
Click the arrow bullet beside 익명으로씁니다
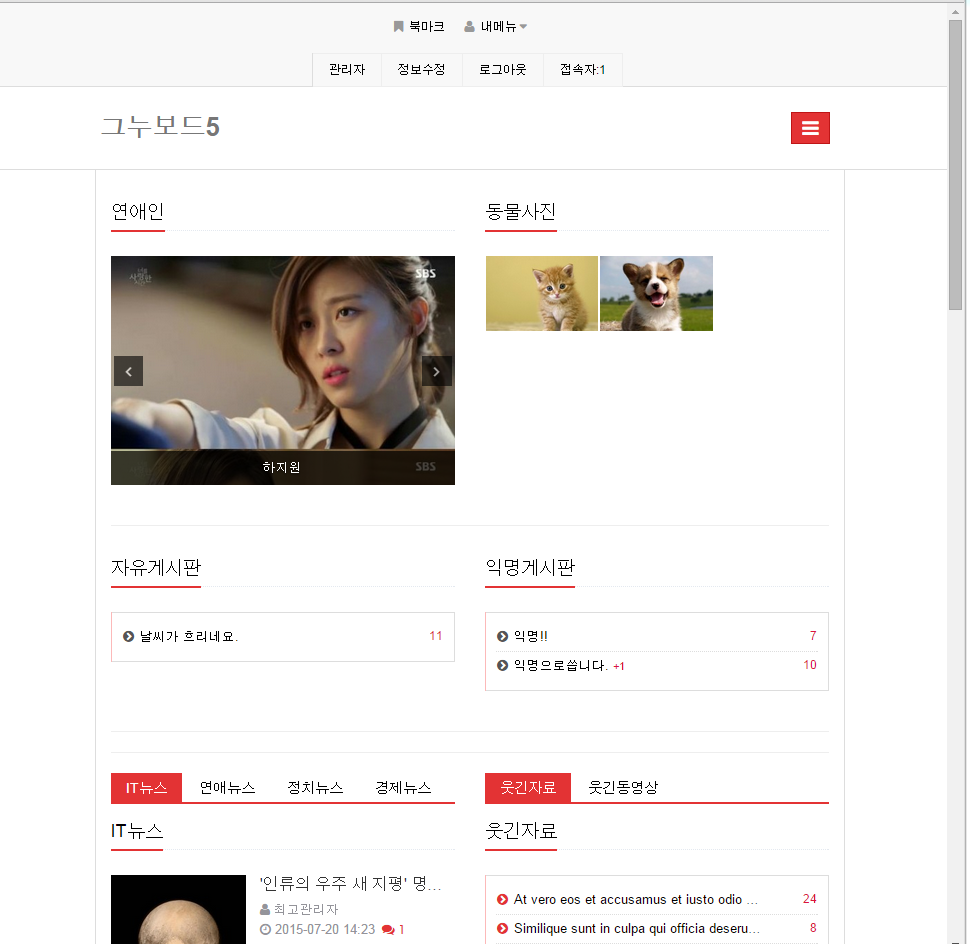tap(502, 666)
